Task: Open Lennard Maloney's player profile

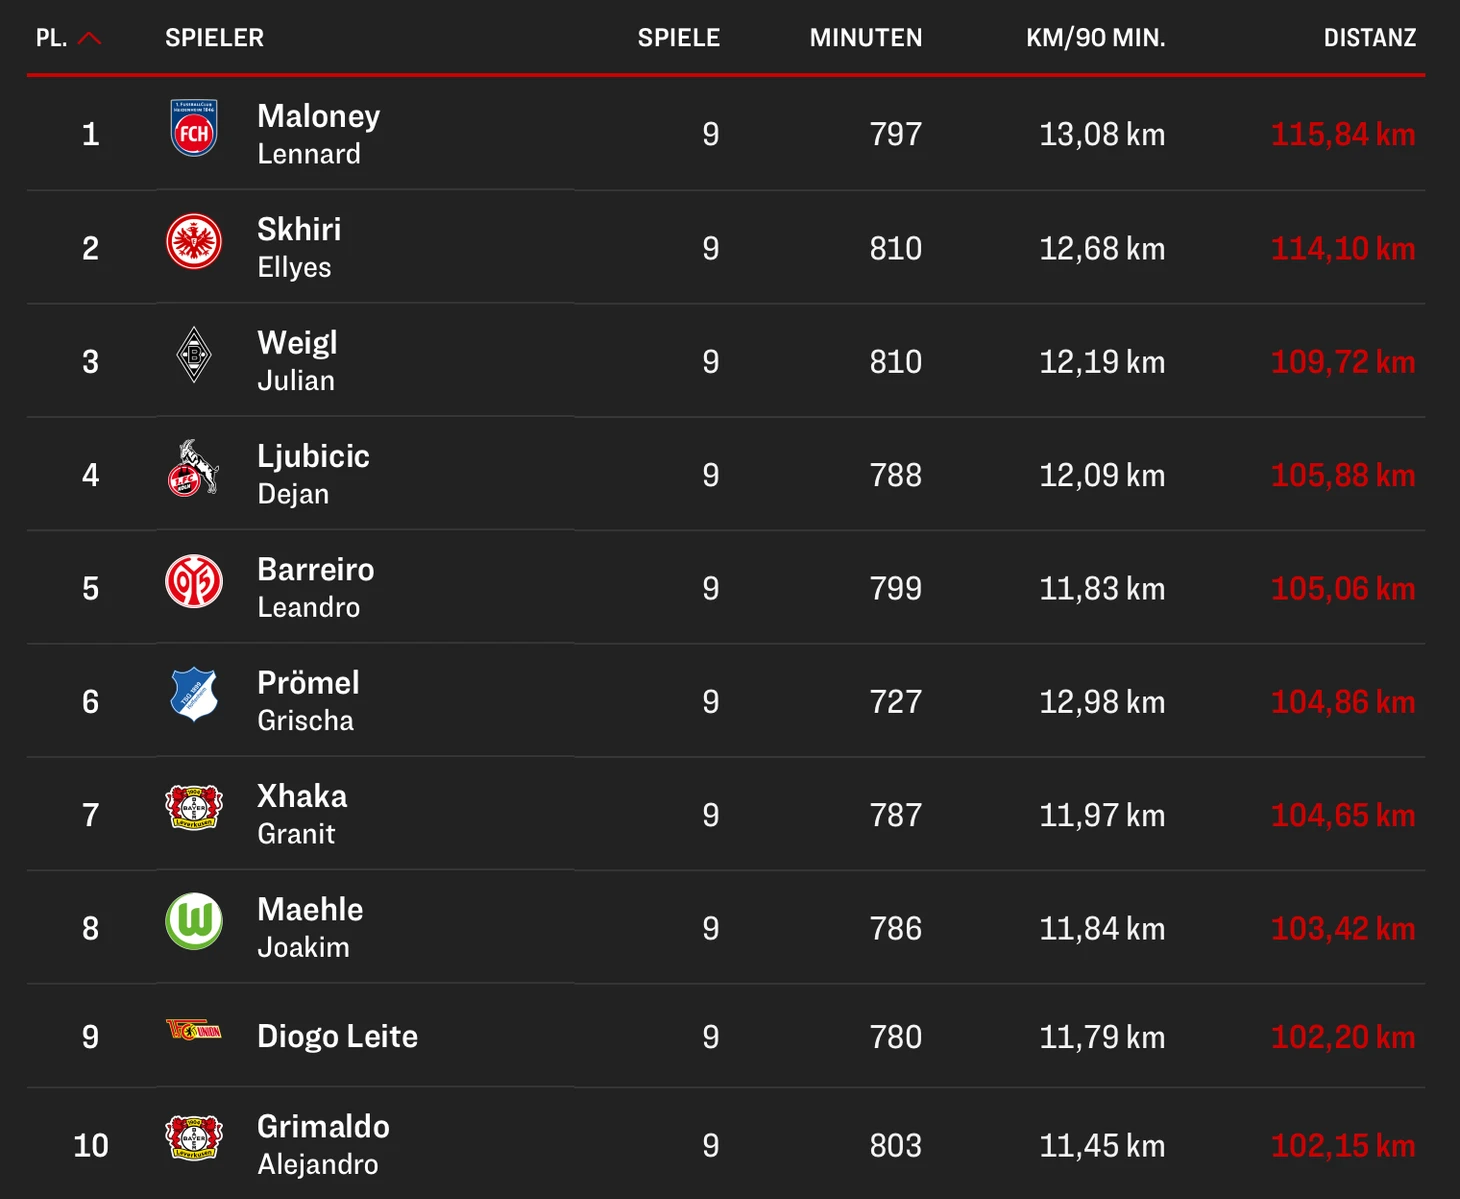Action: pos(318,134)
